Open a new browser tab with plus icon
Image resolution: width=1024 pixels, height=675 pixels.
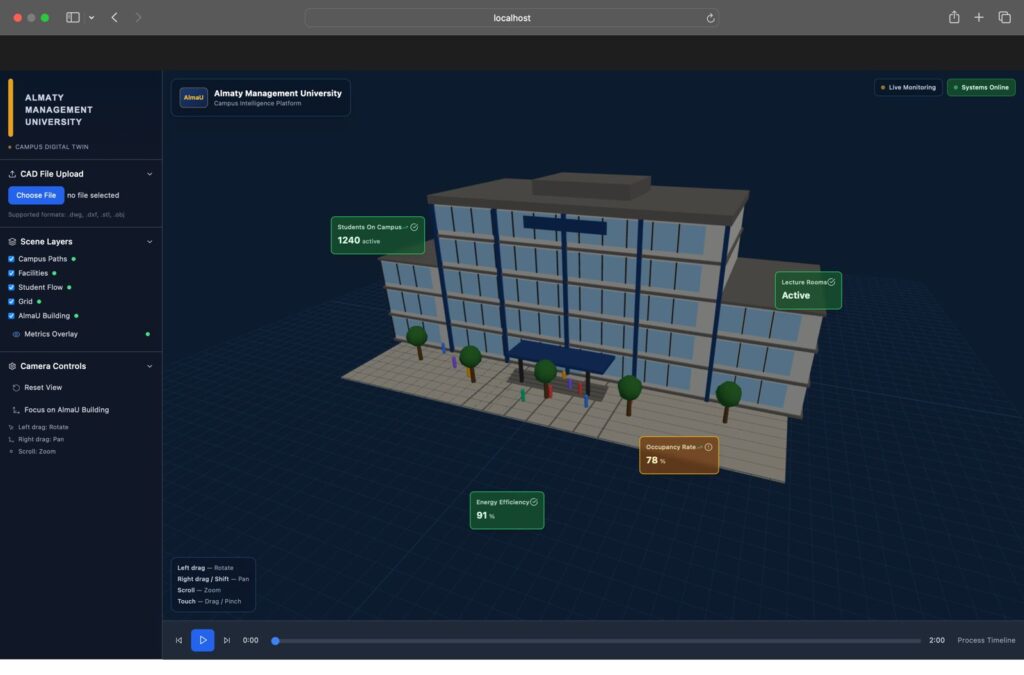[979, 18]
